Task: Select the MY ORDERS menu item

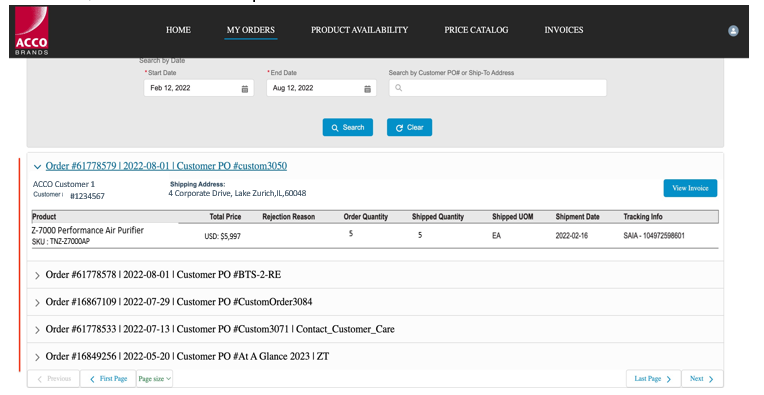Action: click(x=250, y=30)
